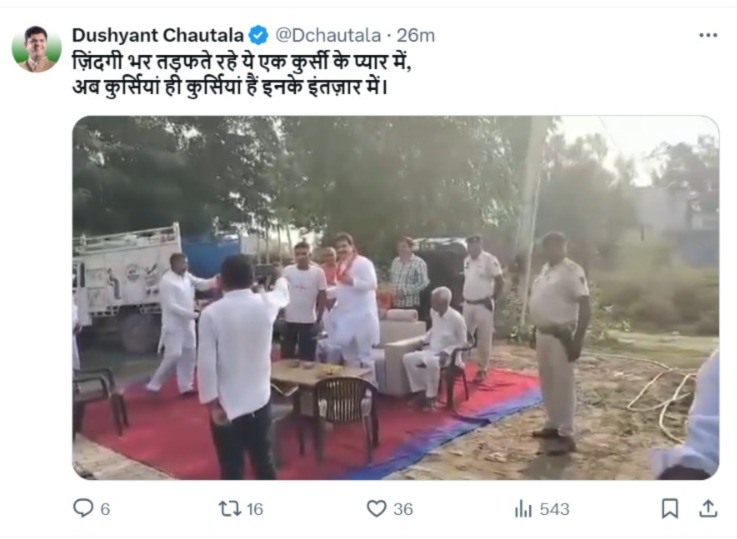
Task: Open the @Dchautala handle link
Action: (x=328, y=36)
